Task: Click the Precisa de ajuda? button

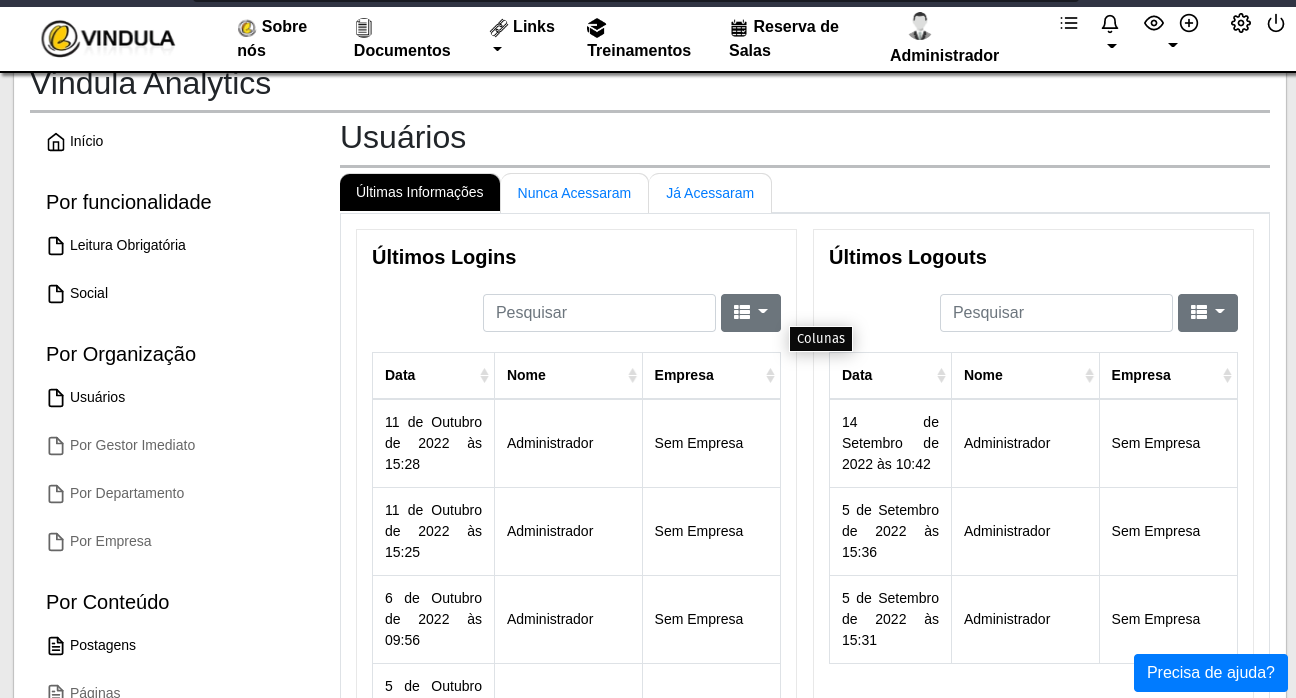Action: [1210, 673]
